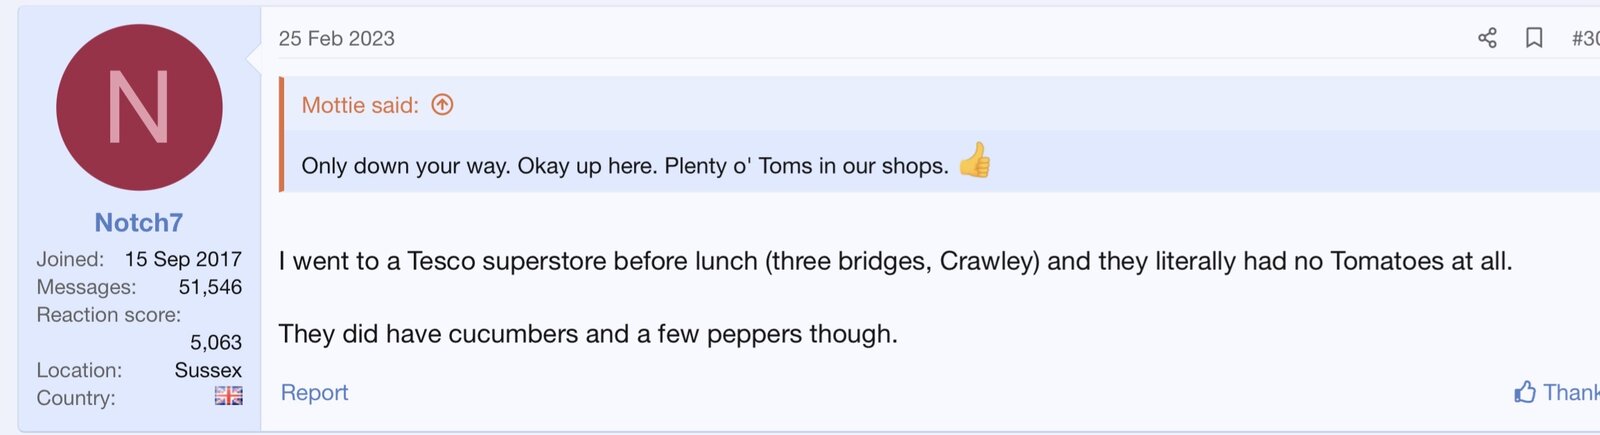Report this post
This screenshot has height=435, width=1600.
(x=314, y=392)
